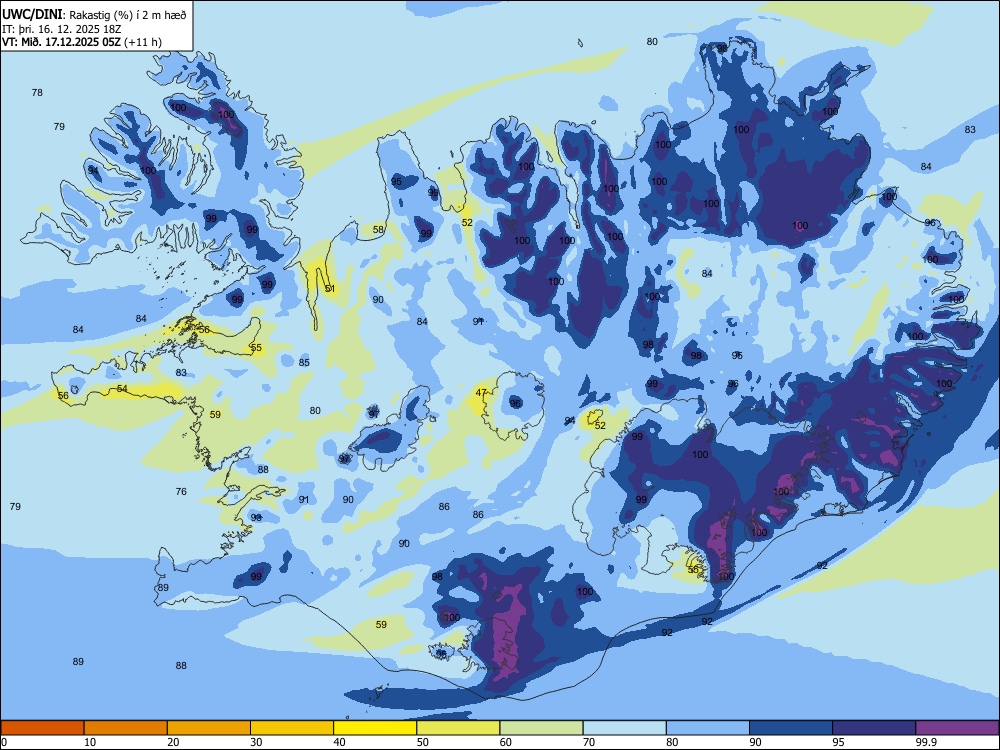Click the orange 10–20 legend swatch

coord(126,728)
